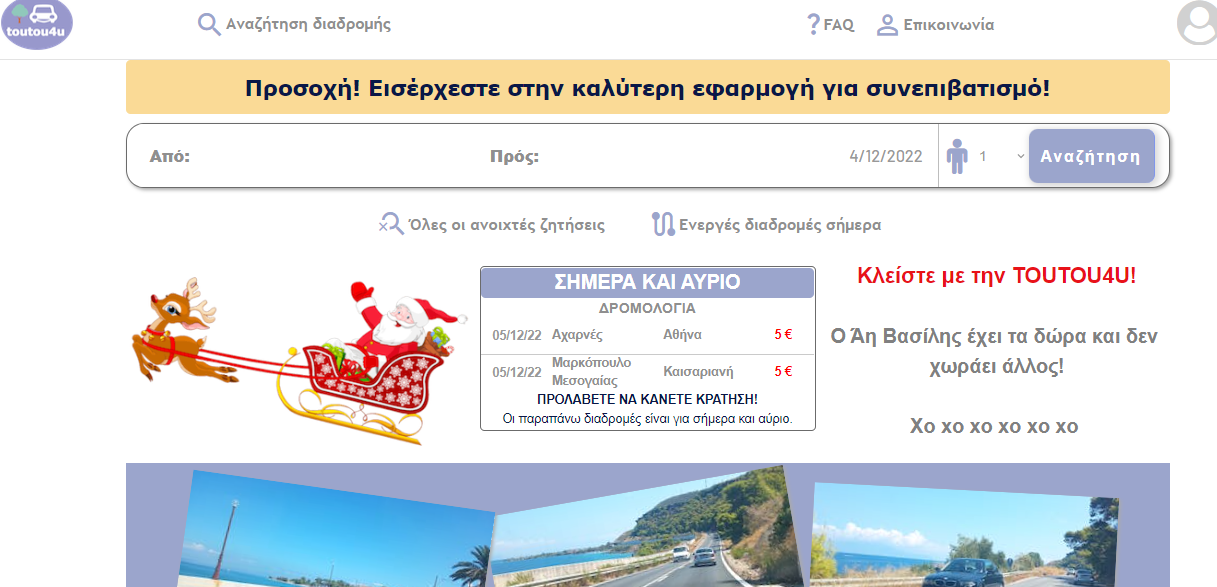Click the ΣΗΜΕΡΑ ΚΑΙ ΑΥΡΙΟ header
The width and height of the screenshot is (1217, 587).
(x=648, y=282)
